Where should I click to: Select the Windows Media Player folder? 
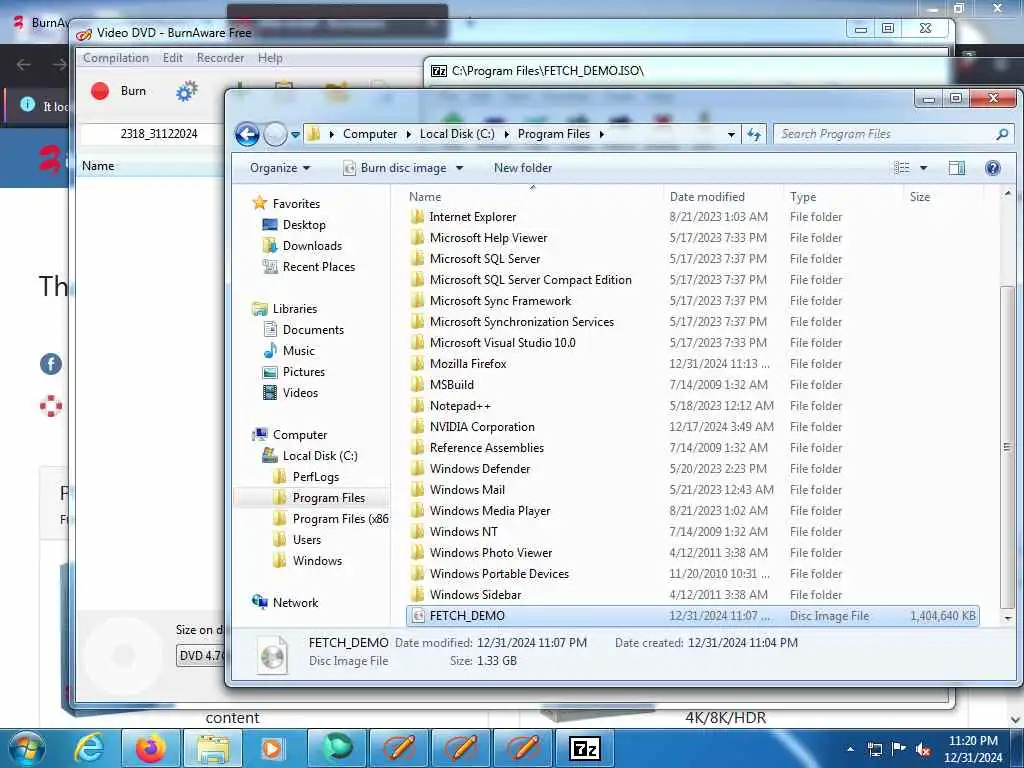(490, 511)
